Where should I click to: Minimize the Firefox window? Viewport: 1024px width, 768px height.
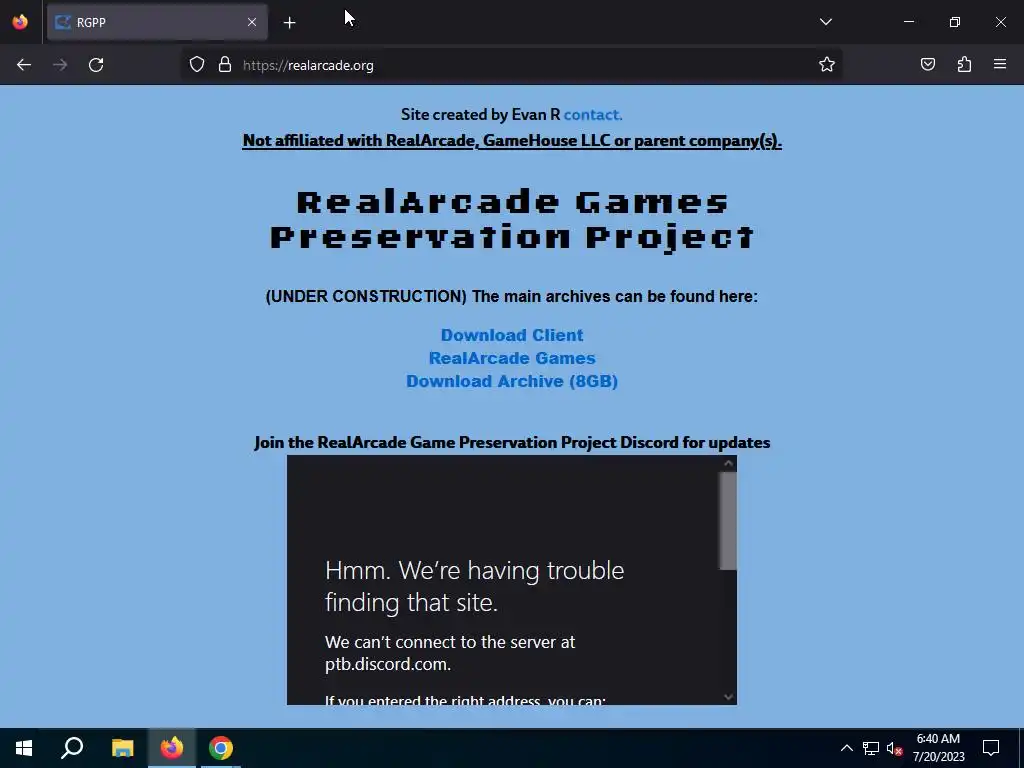[908, 22]
